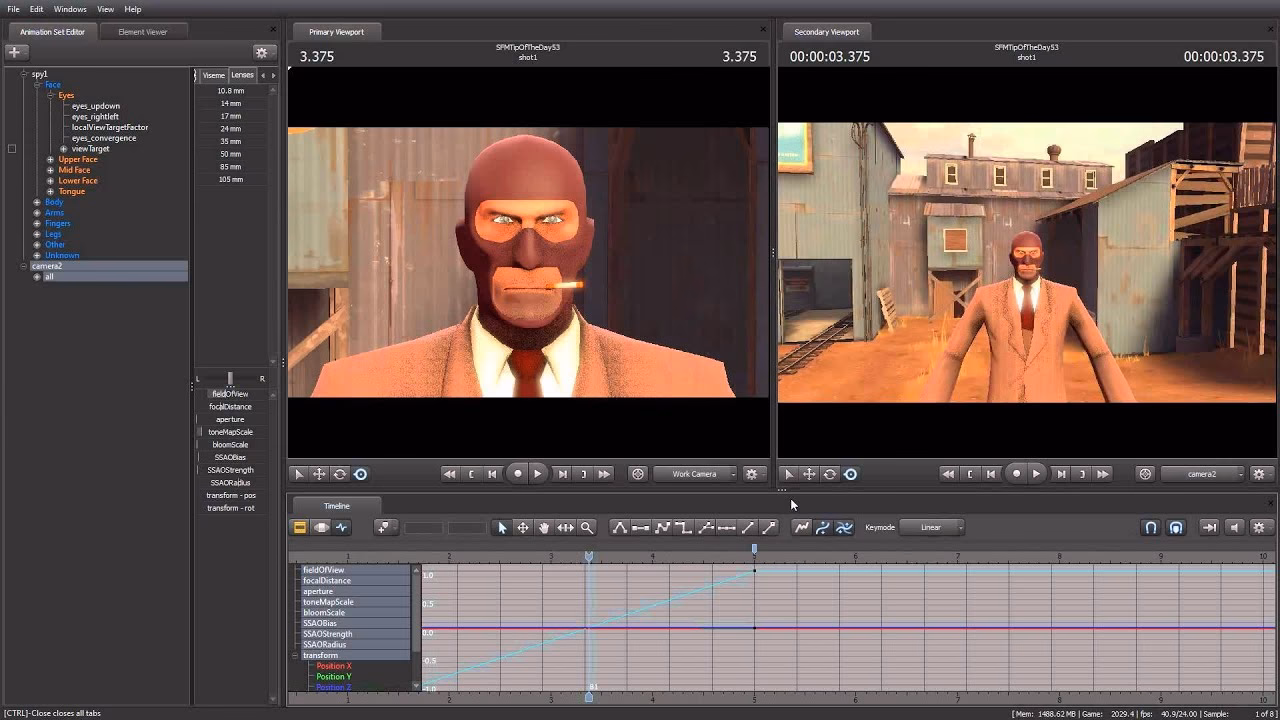Expand the Body group
This screenshot has width=1280, height=720.
point(37,202)
